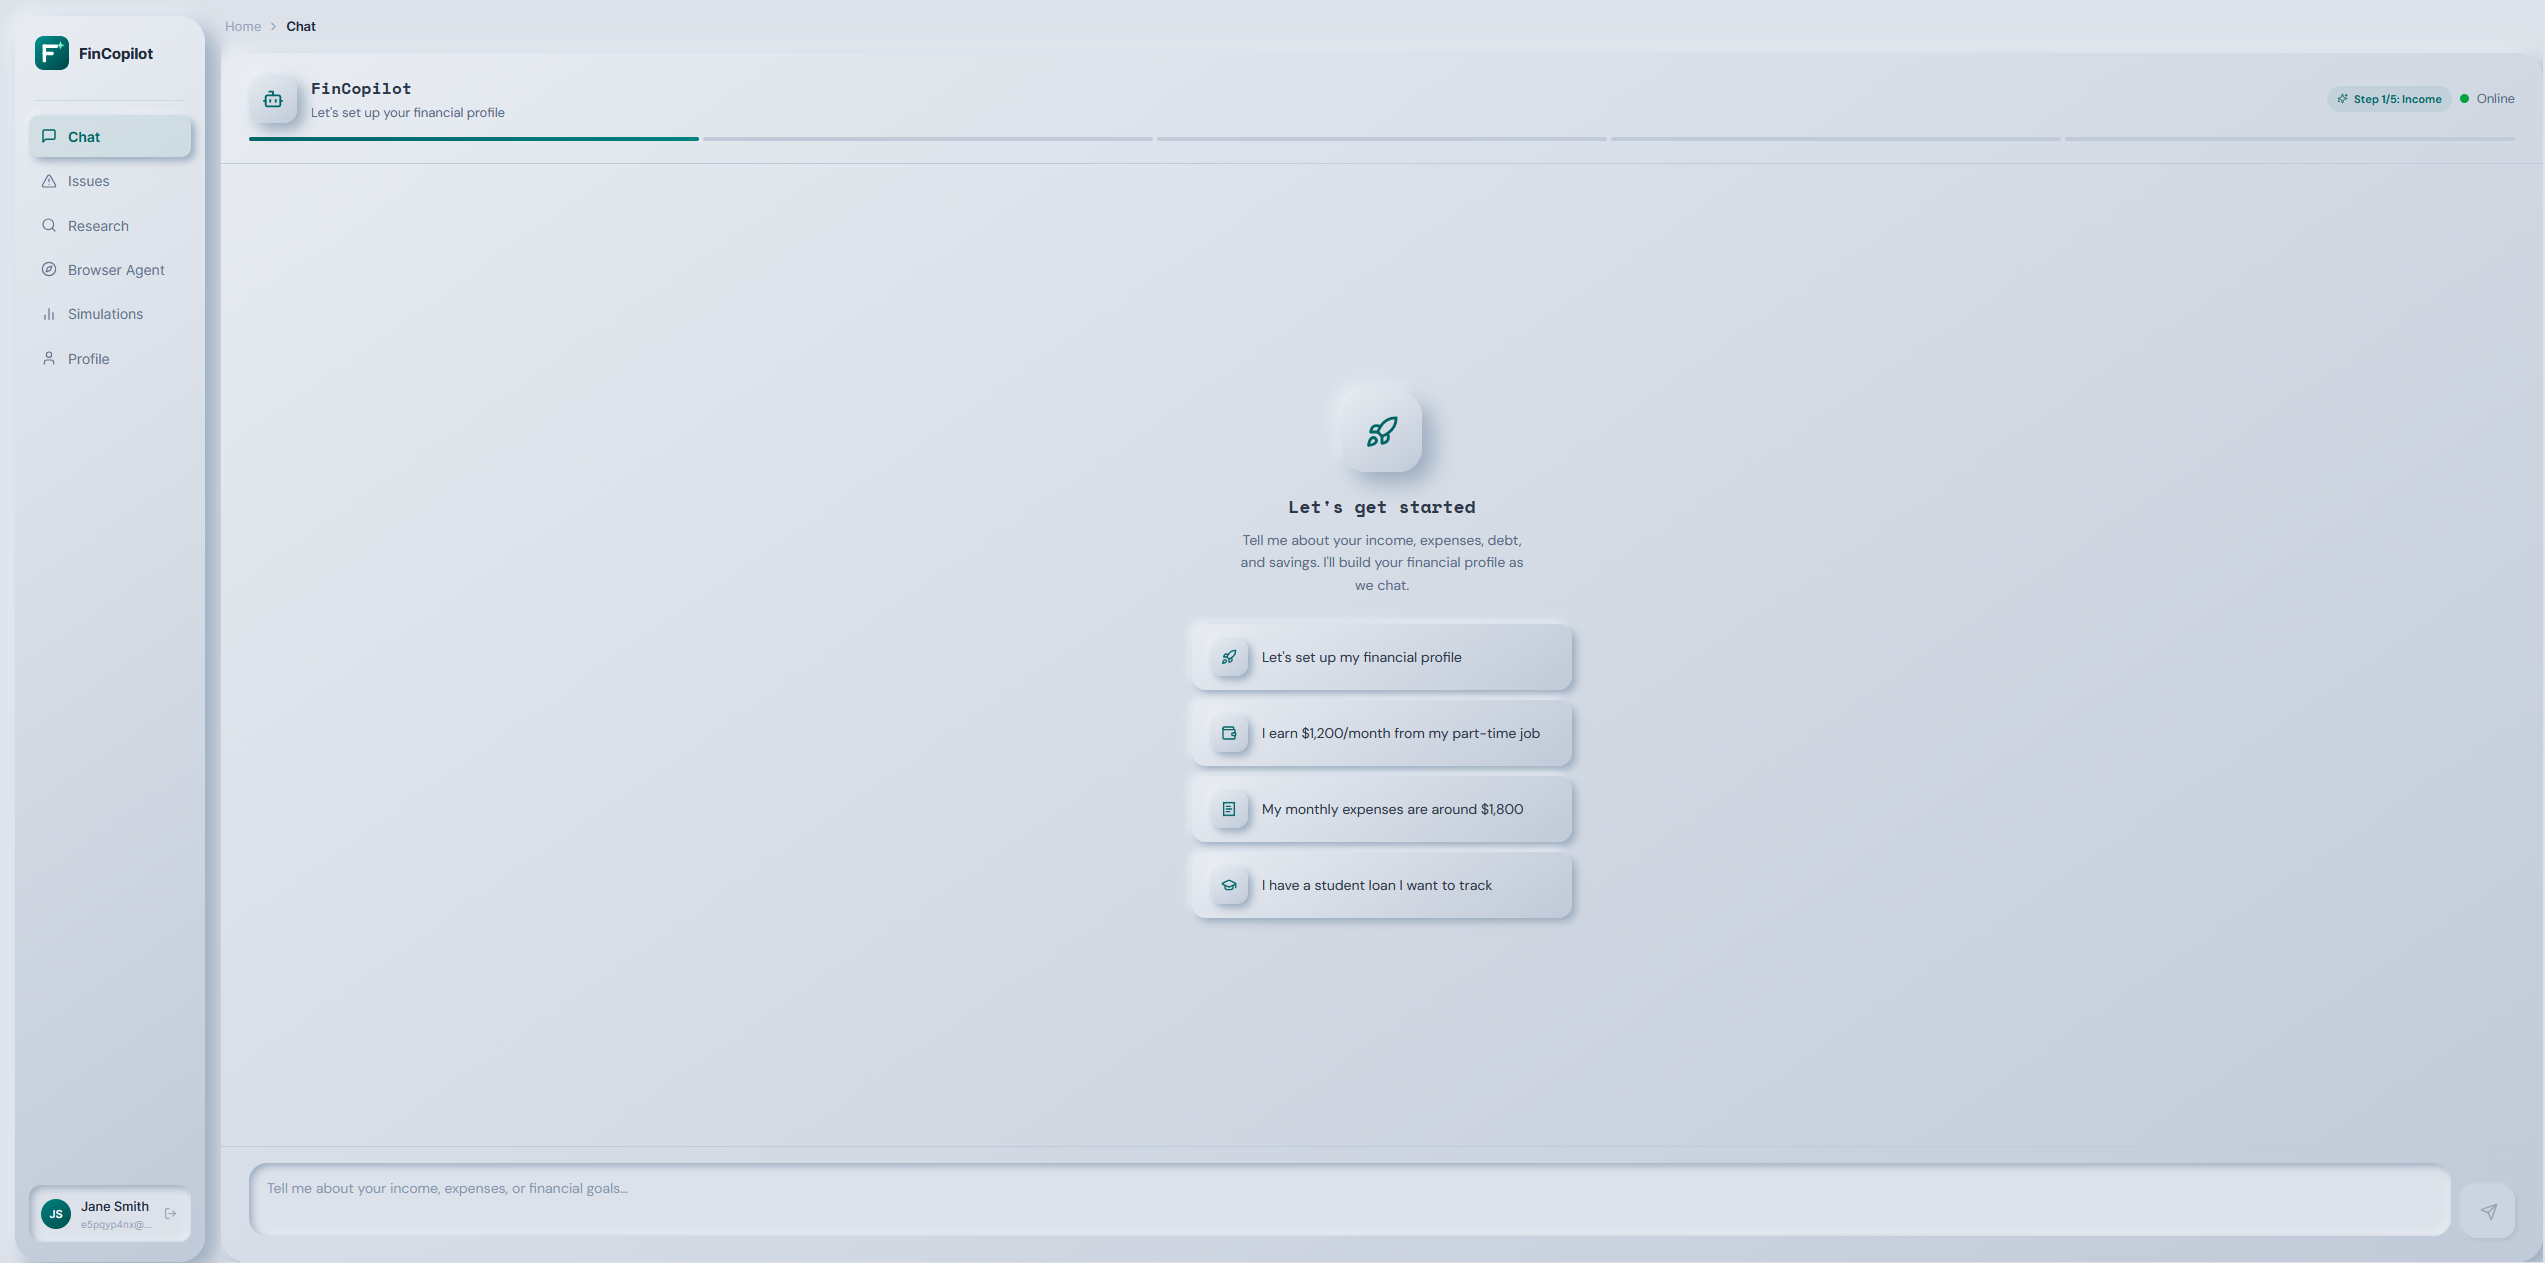The width and height of the screenshot is (2545, 1263).
Task: Click the Simulations bar chart icon
Action: click(x=49, y=314)
